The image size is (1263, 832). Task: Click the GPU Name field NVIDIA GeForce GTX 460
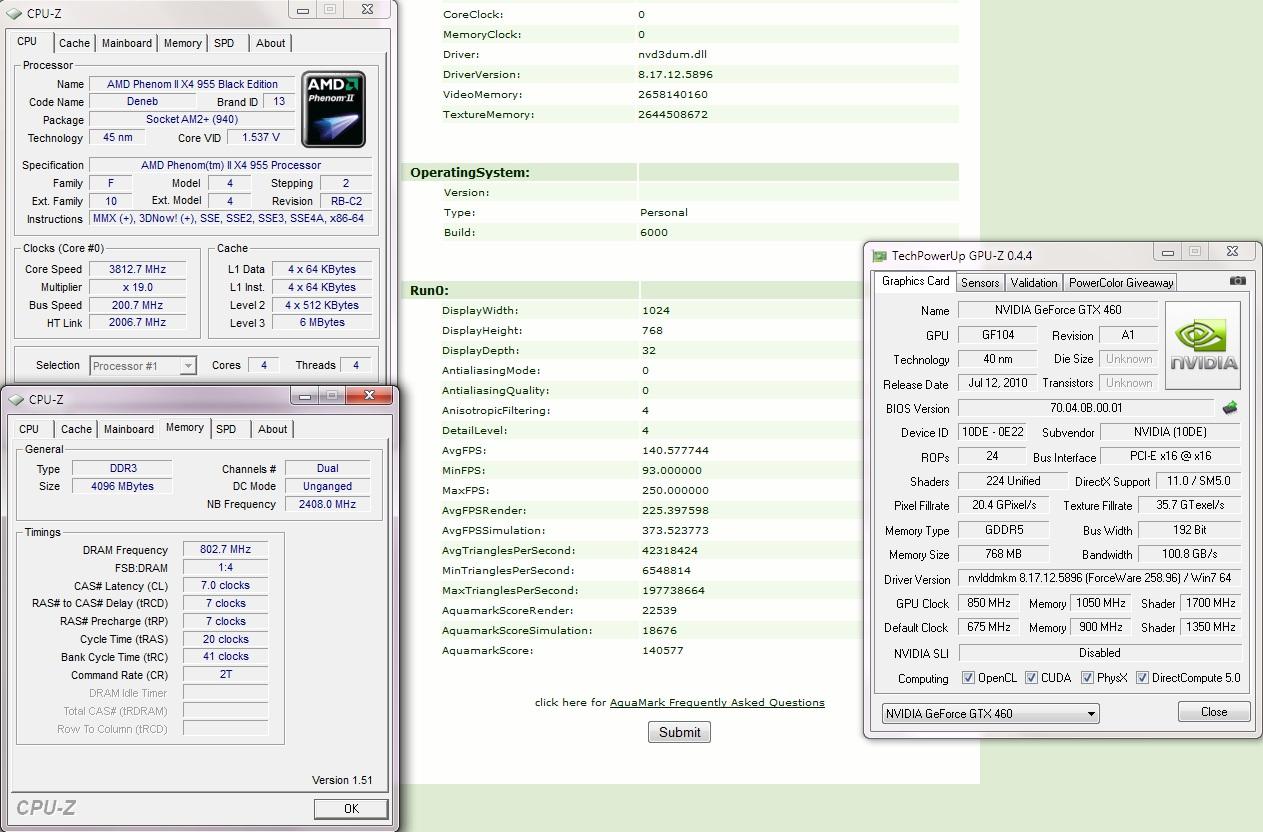pos(1058,310)
